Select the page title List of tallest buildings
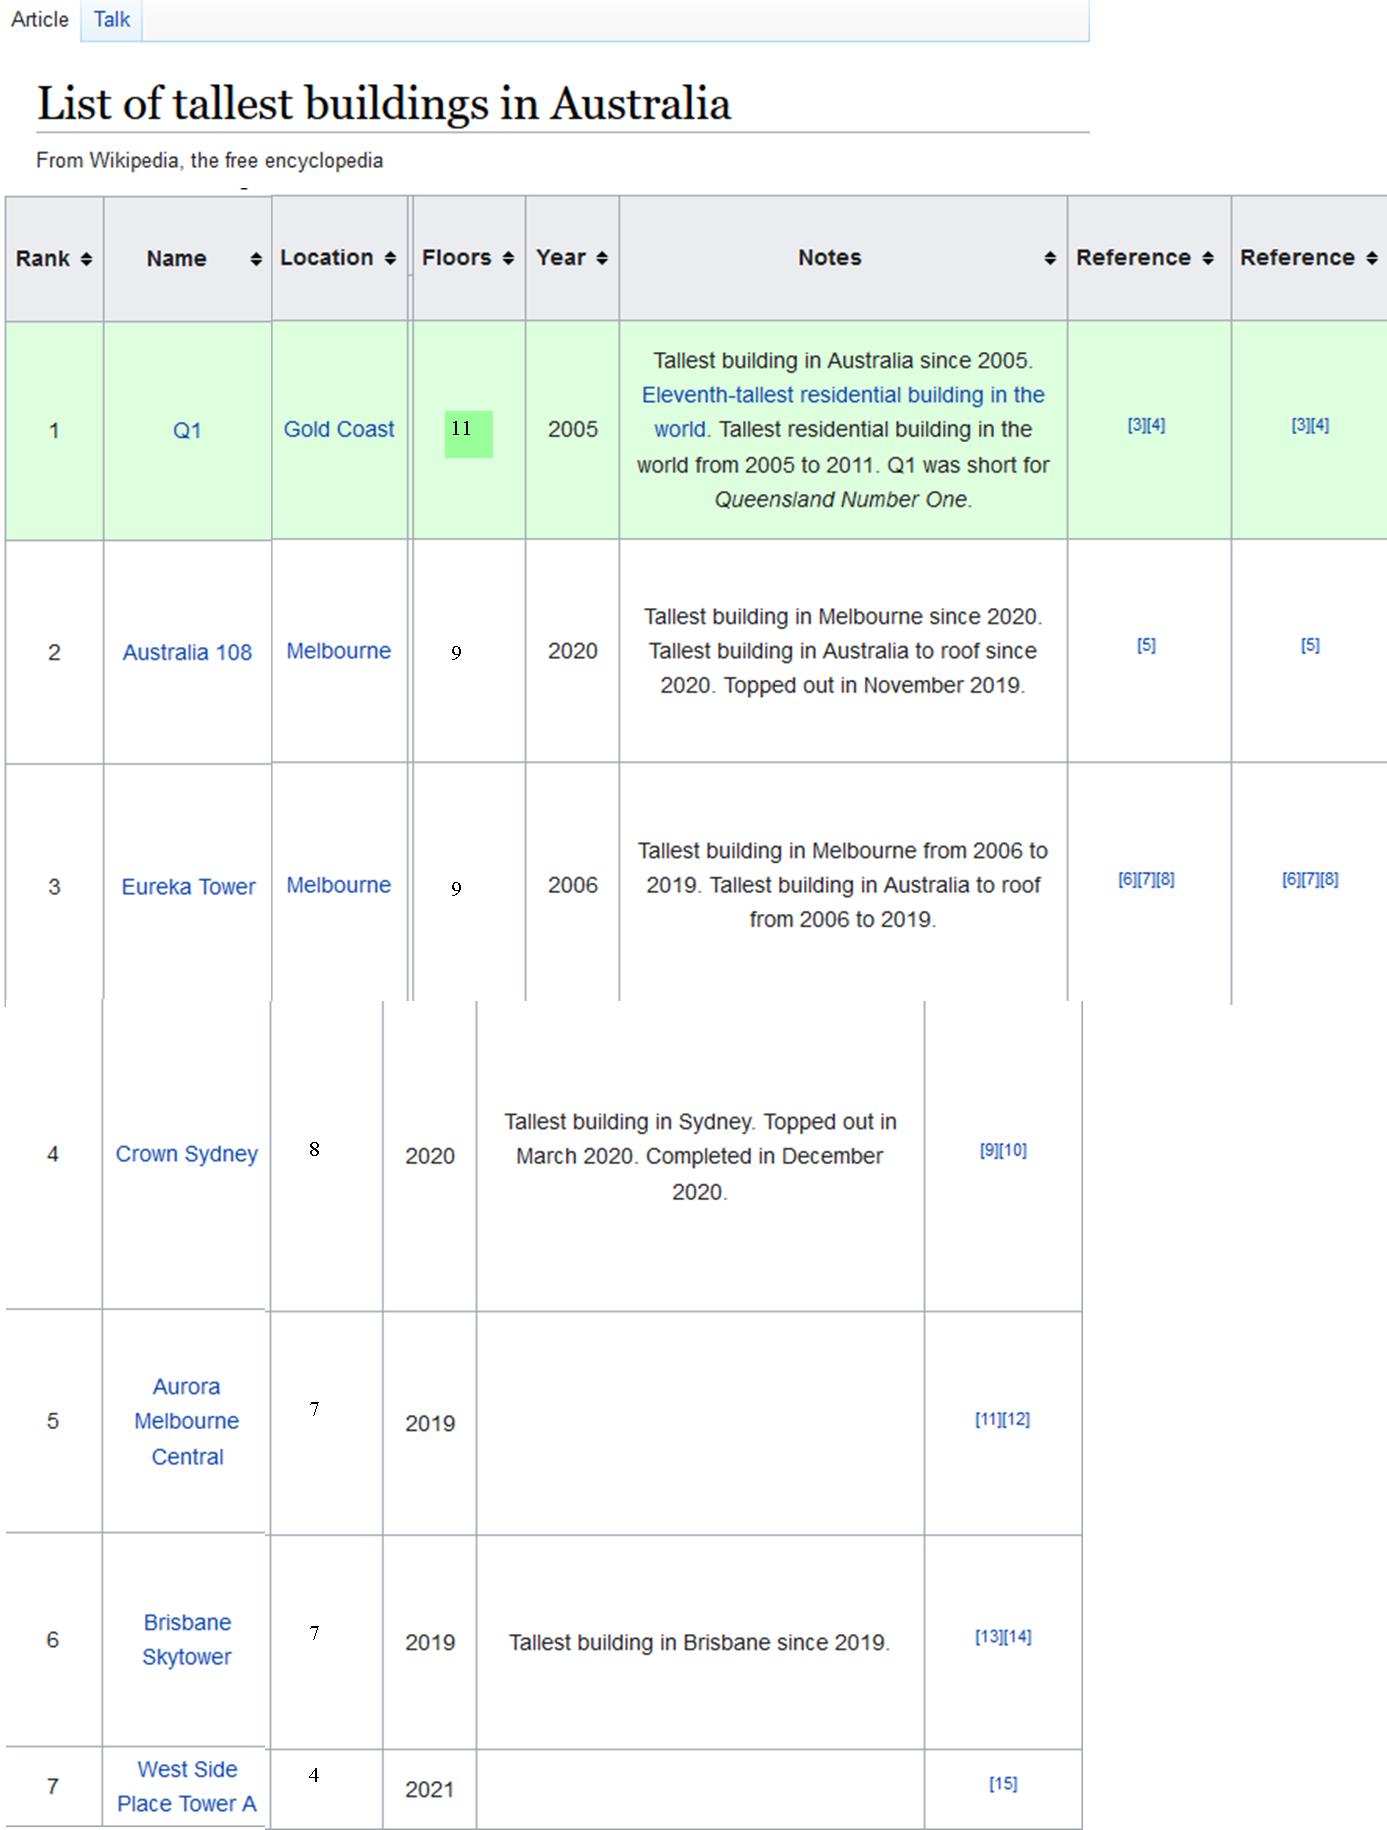 384,103
